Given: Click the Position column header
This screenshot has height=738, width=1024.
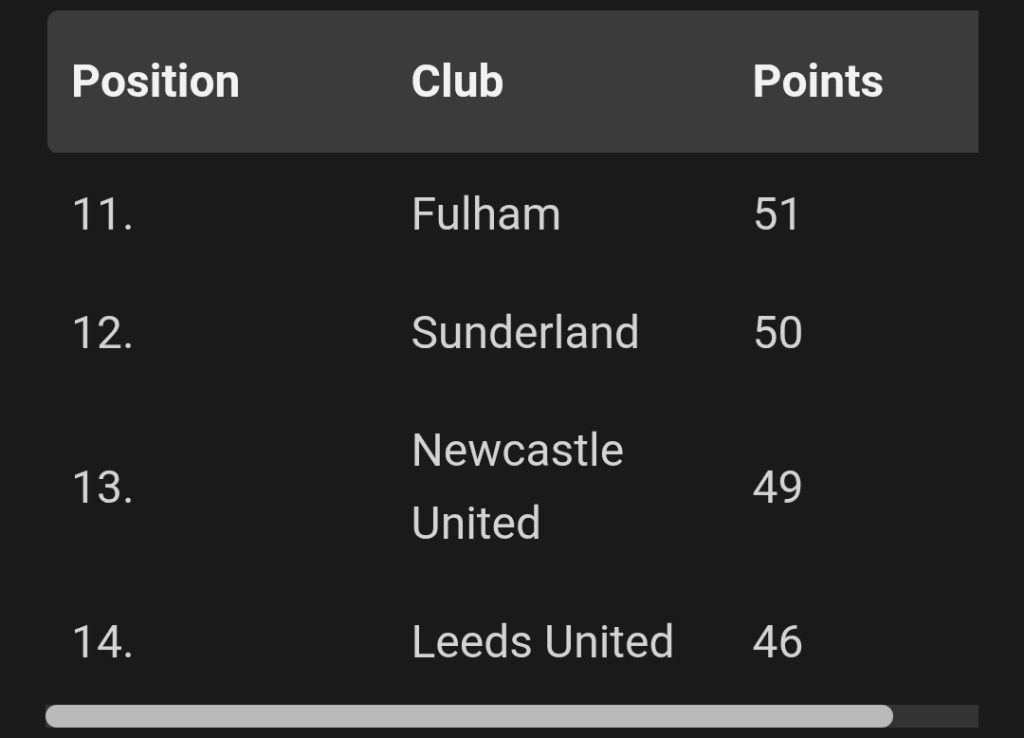Looking at the screenshot, I should [x=155, y=82].
